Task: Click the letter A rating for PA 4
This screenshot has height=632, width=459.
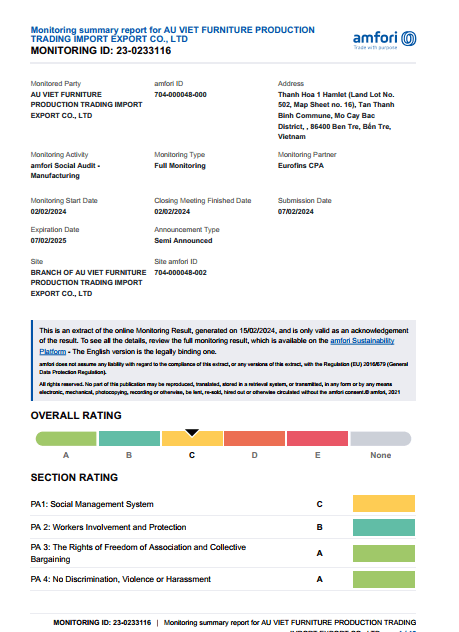Action: coord(320,579)
